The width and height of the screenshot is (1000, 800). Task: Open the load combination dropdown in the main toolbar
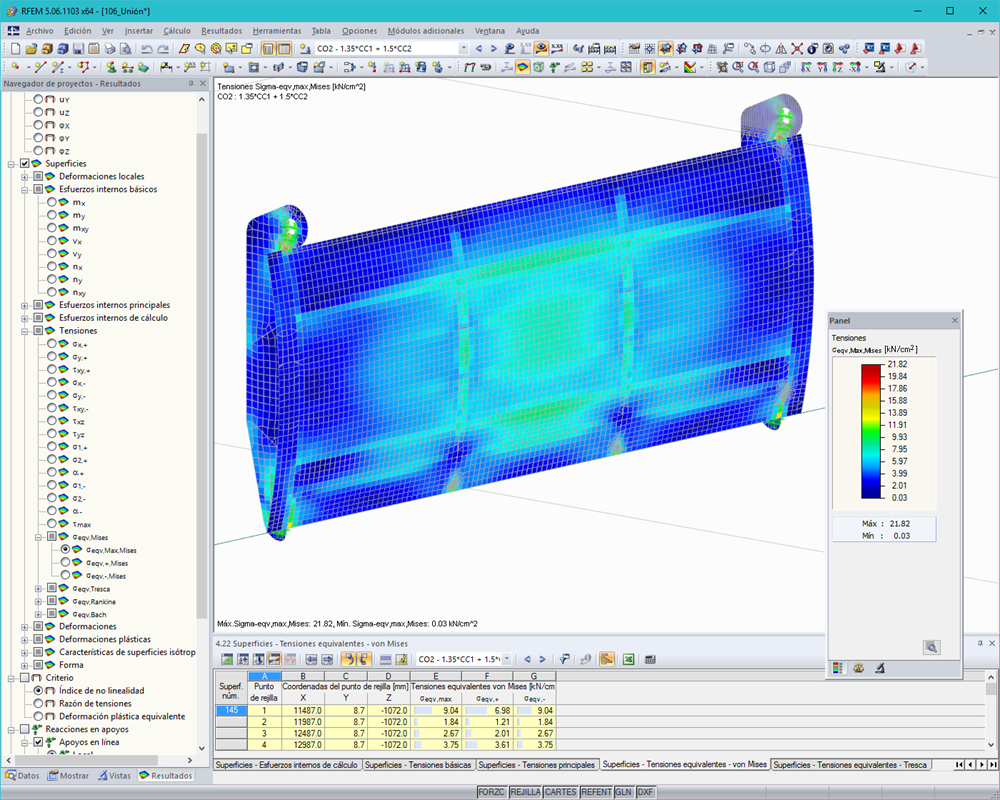(x=464, y=48)
